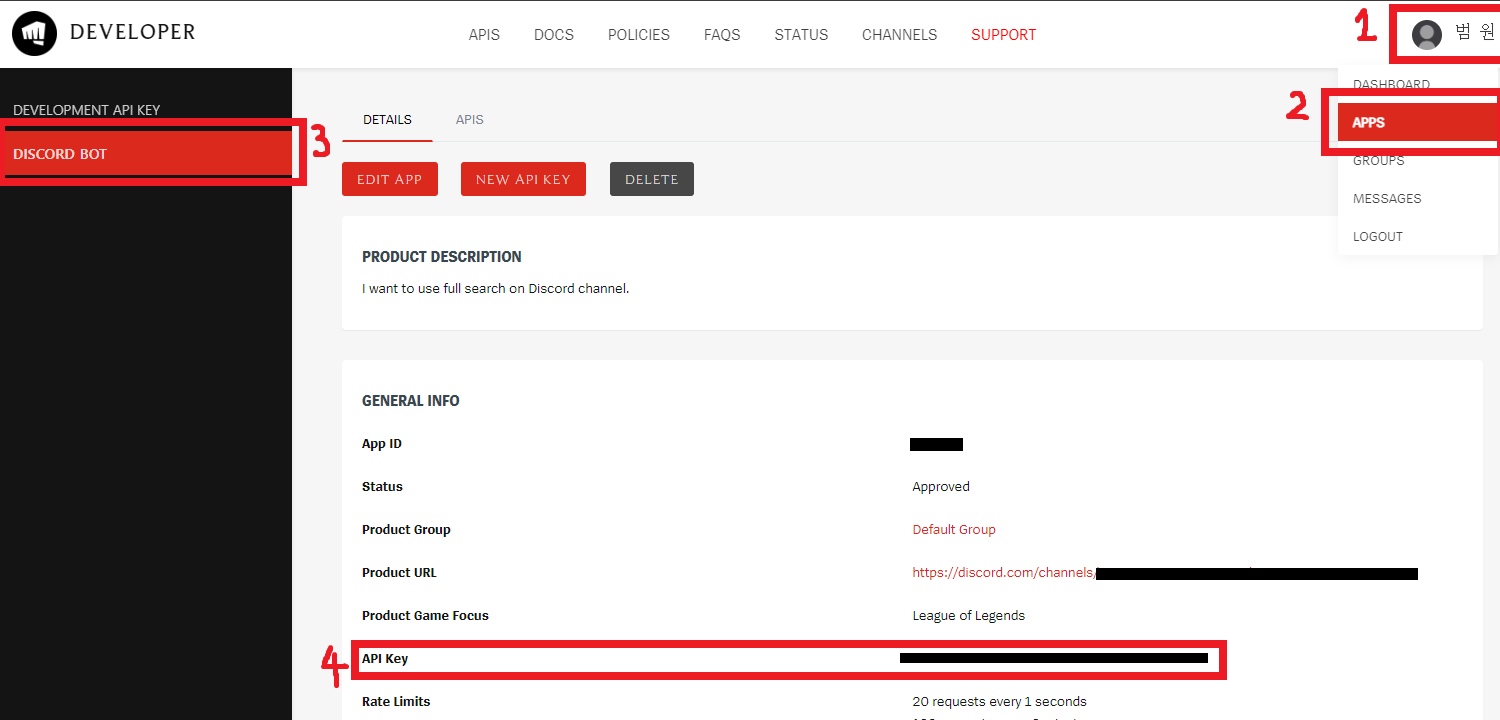Open the user profile avatar icon
This screenshot has height=720, width=1500.
pos(1426,35)
